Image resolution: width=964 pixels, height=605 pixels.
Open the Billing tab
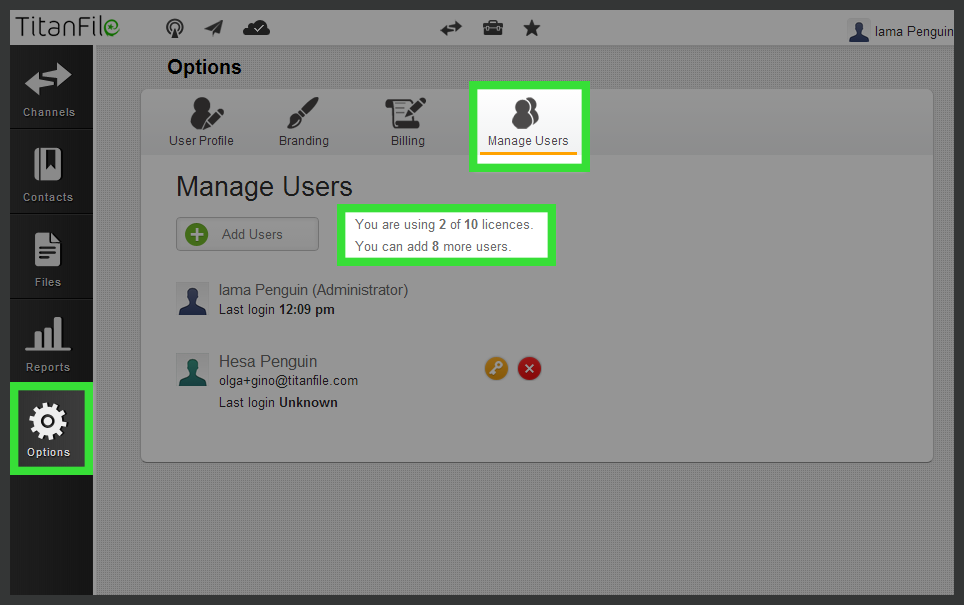pyautogui.click(x=406, y=120)
